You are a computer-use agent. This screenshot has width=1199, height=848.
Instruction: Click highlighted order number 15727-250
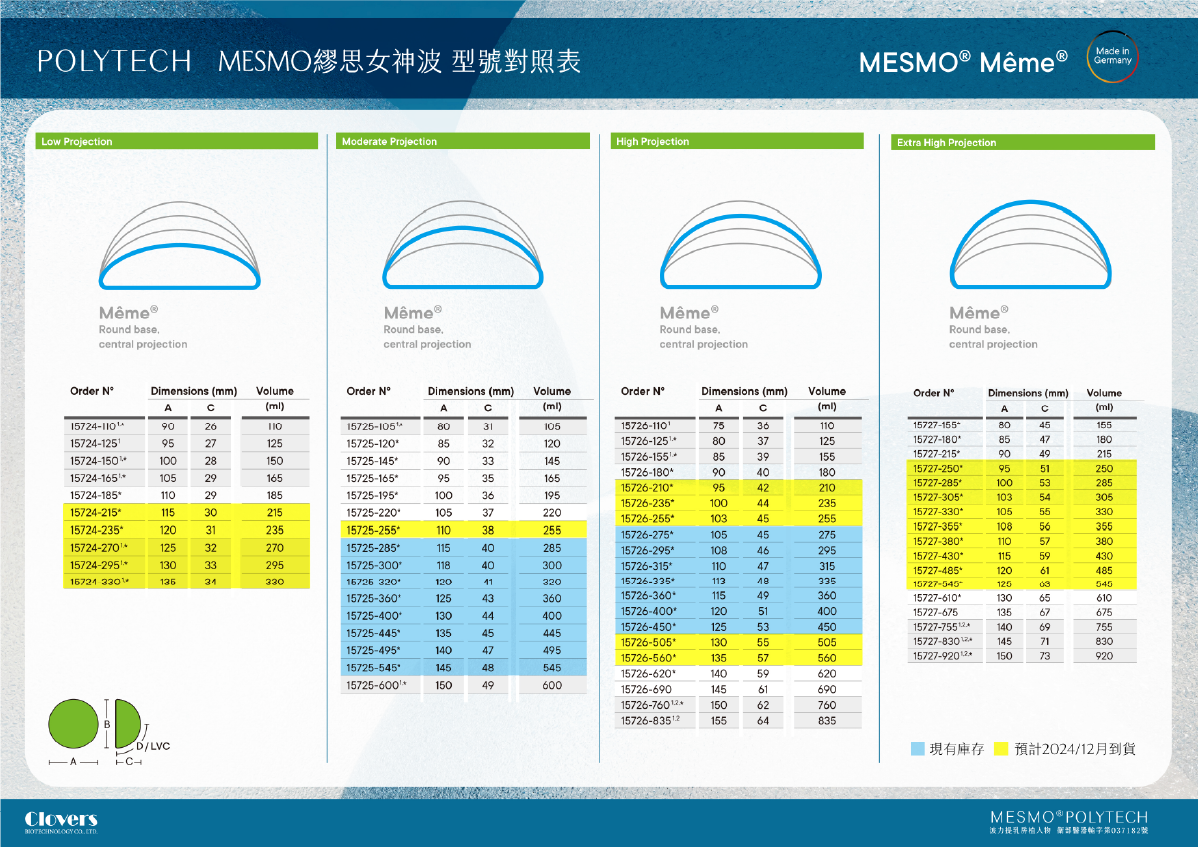[937, 469]
